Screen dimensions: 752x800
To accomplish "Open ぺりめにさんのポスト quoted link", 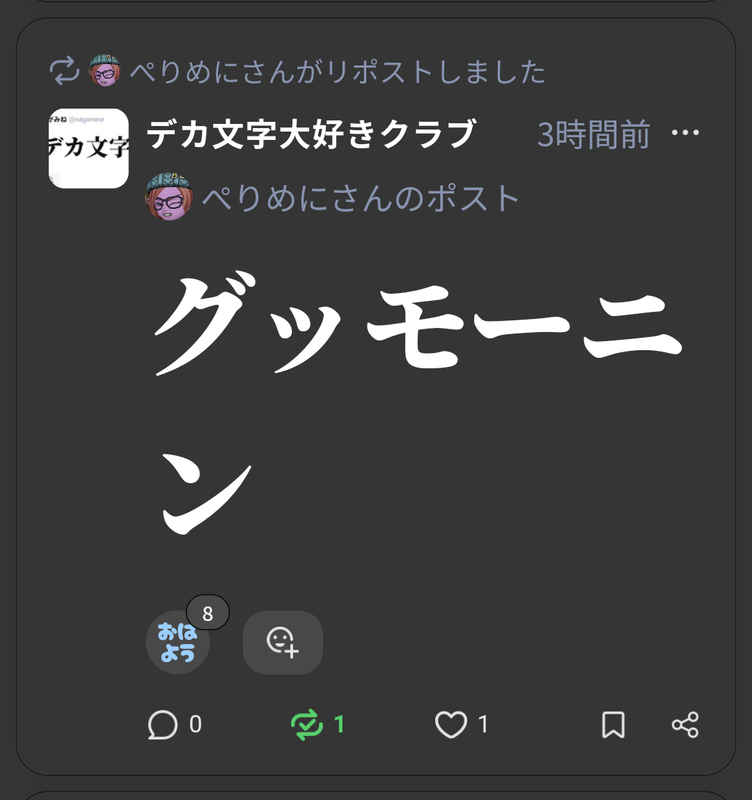I will click(x=360, y=198).
